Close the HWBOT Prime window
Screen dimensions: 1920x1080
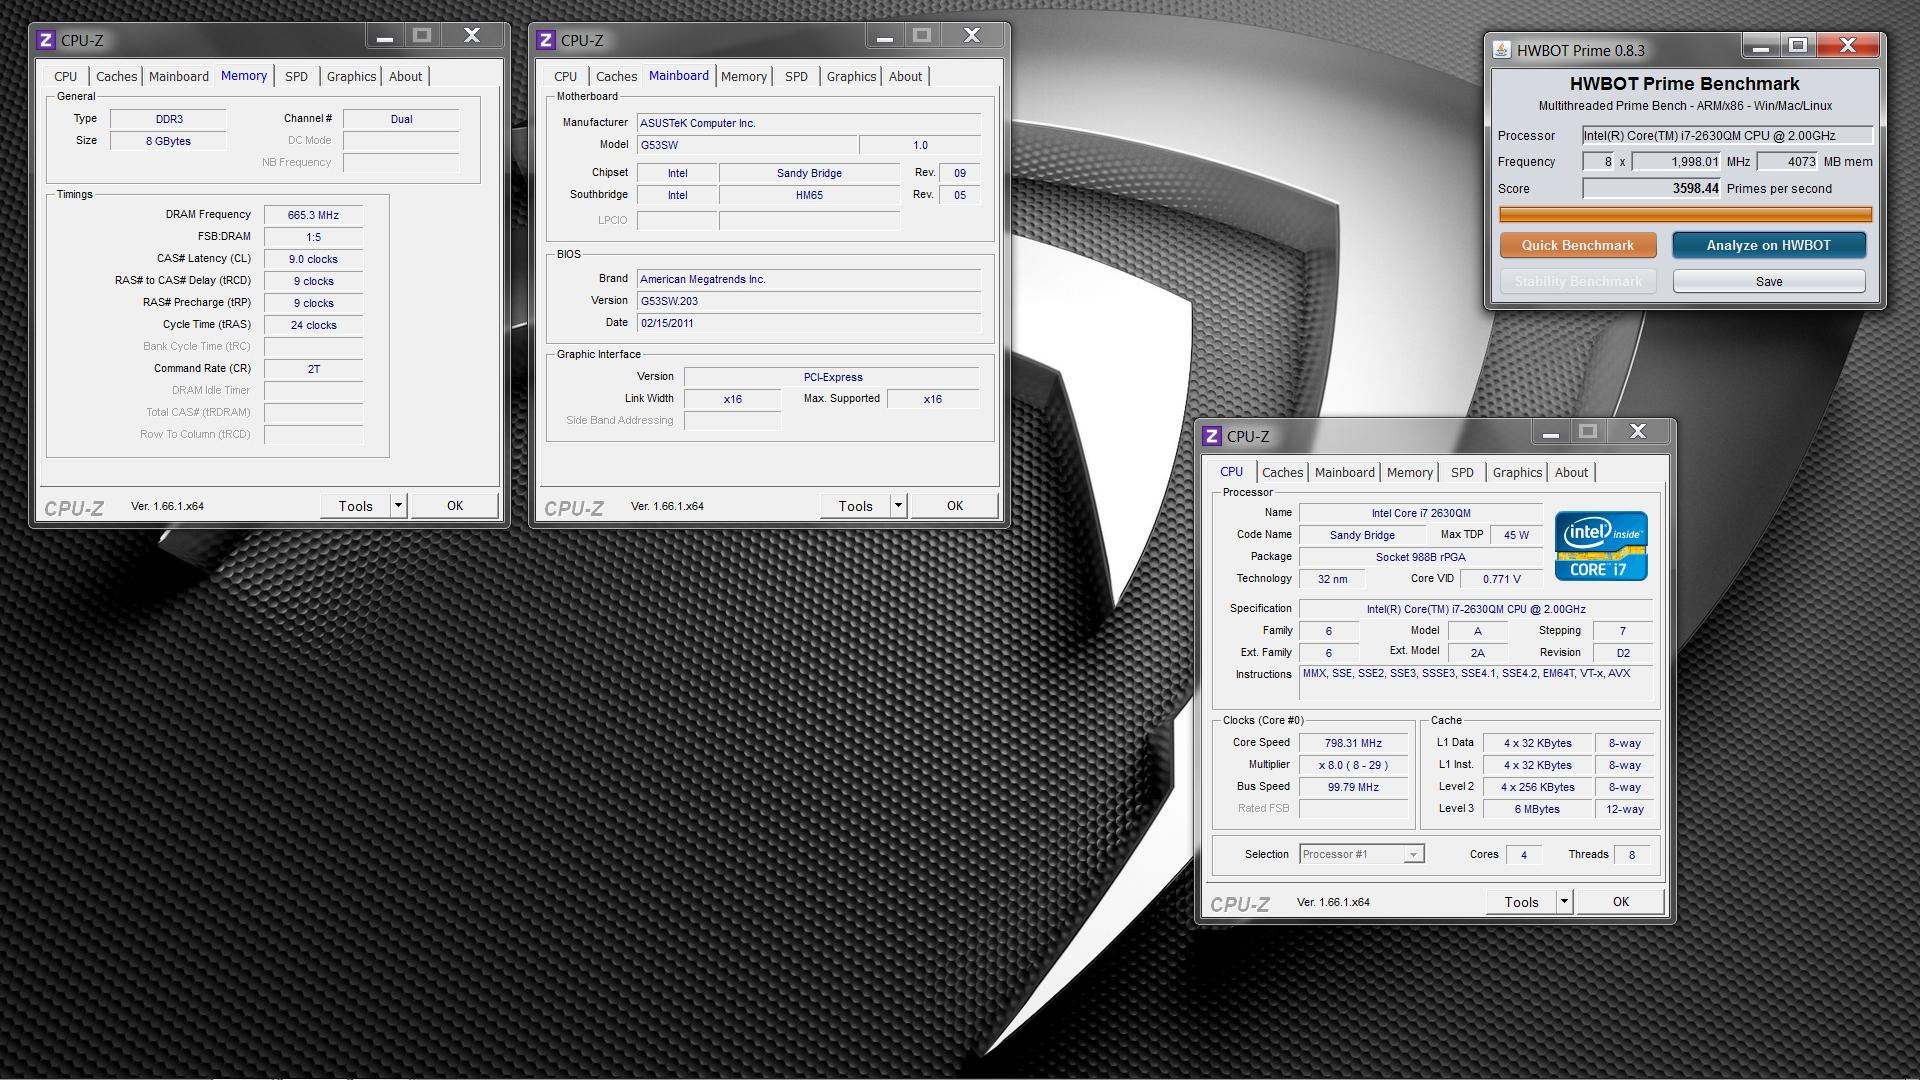coord(1848,46)
